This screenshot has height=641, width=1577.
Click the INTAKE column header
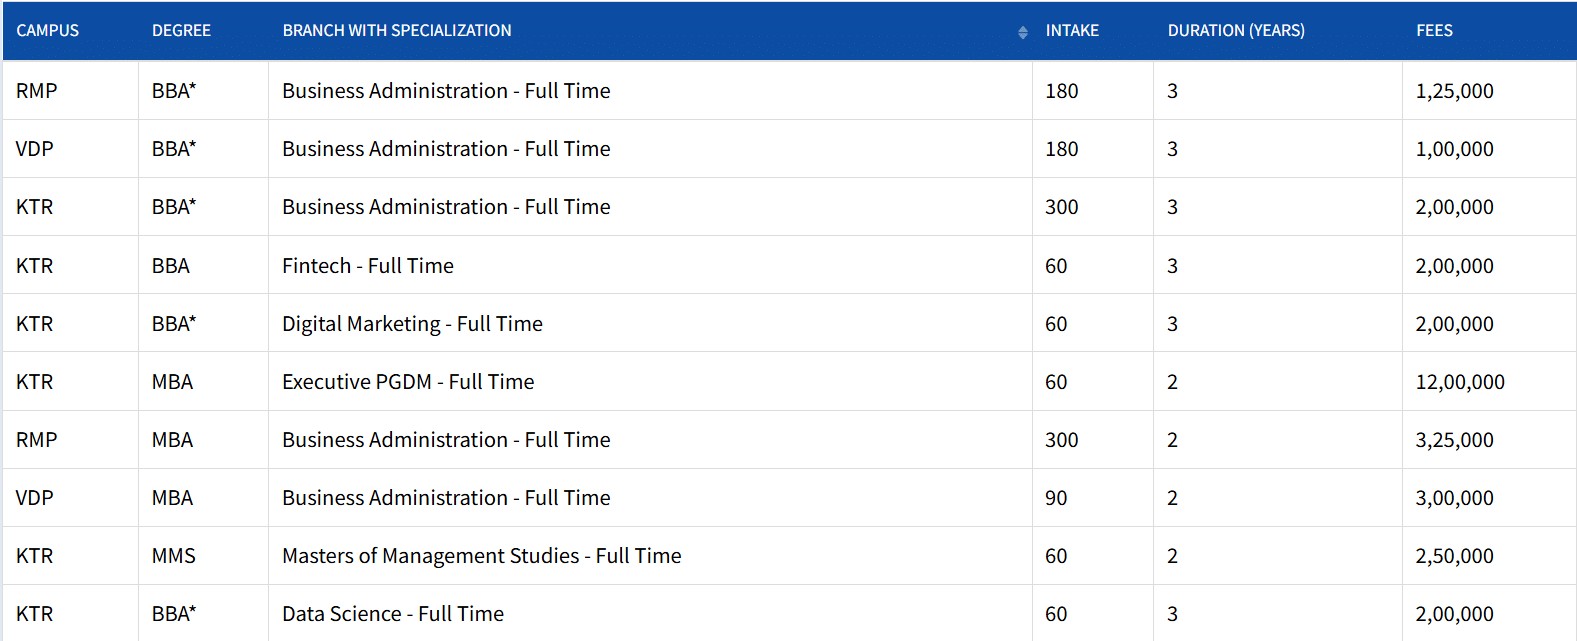tap(1072, 31)
